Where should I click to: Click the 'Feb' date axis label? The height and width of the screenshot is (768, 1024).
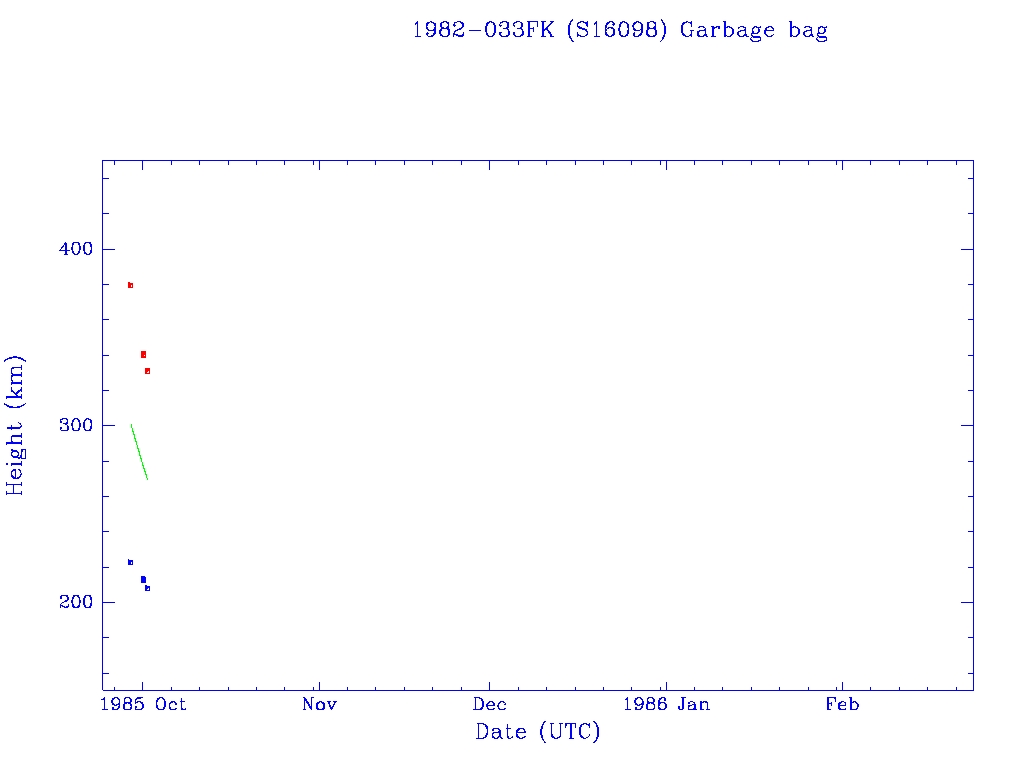(x=841, y=705)
